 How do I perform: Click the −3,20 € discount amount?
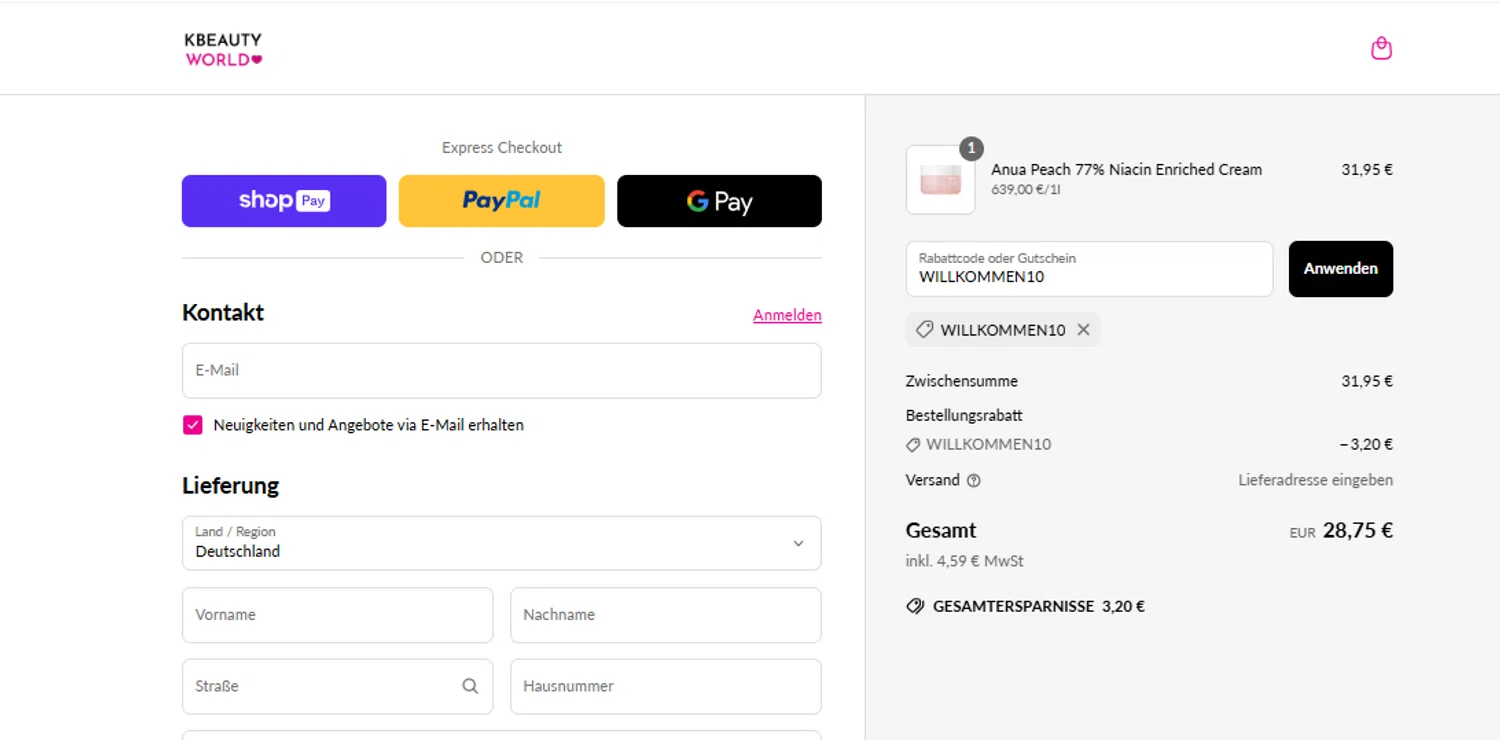click(1366, 444)
